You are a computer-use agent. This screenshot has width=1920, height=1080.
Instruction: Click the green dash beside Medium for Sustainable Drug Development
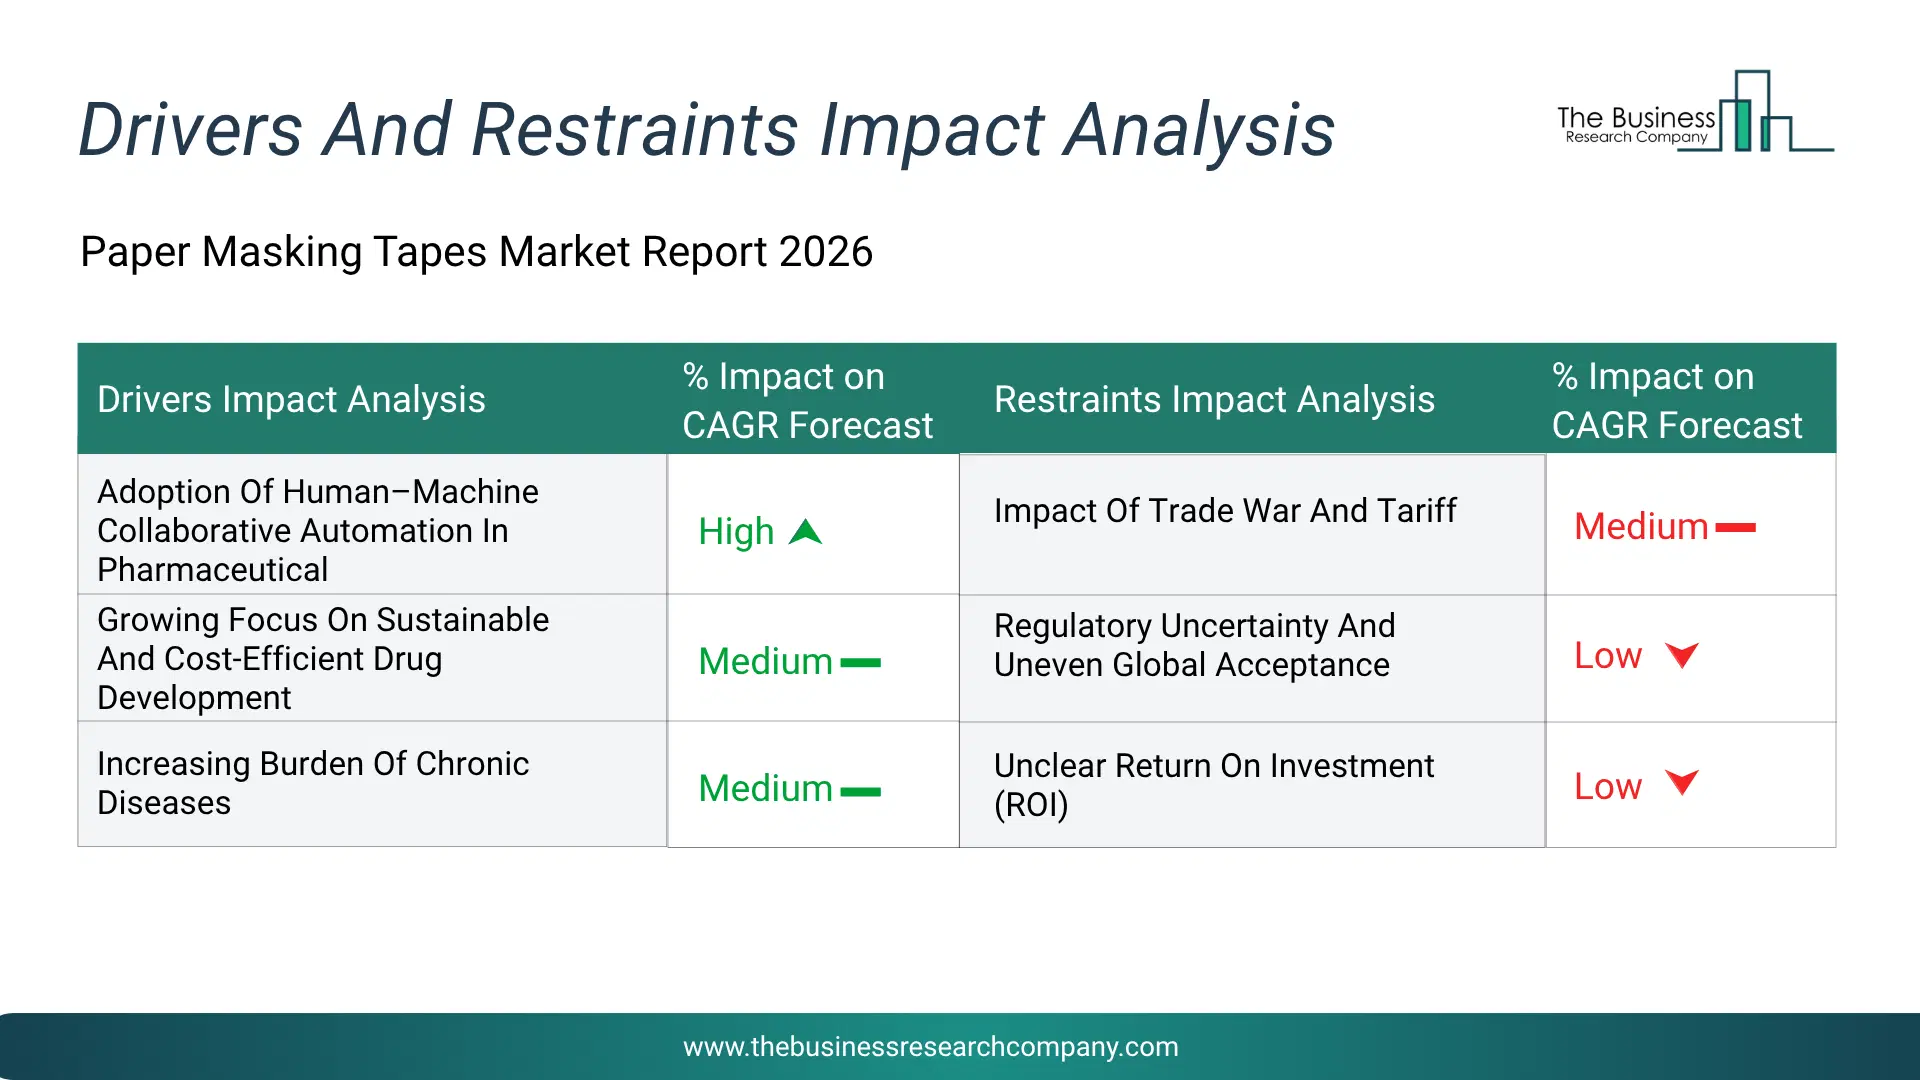pos(860,662)
